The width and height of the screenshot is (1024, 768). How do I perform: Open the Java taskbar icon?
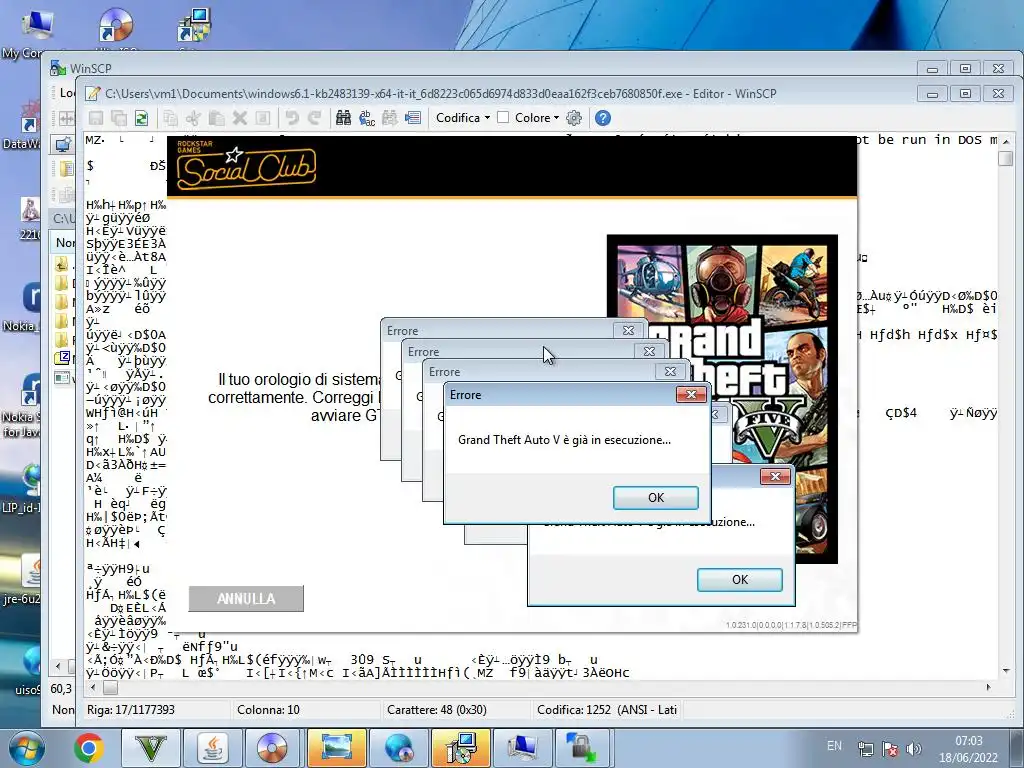pyautogui.click(x=213, y=748)
